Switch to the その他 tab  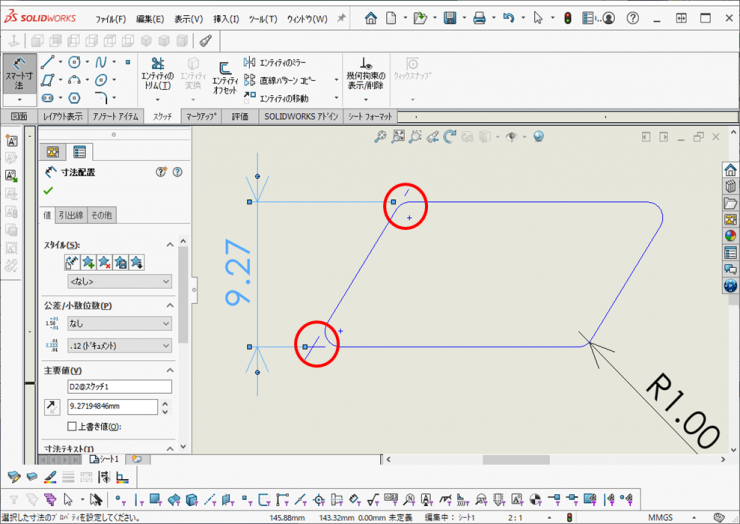tap(101, 215)
